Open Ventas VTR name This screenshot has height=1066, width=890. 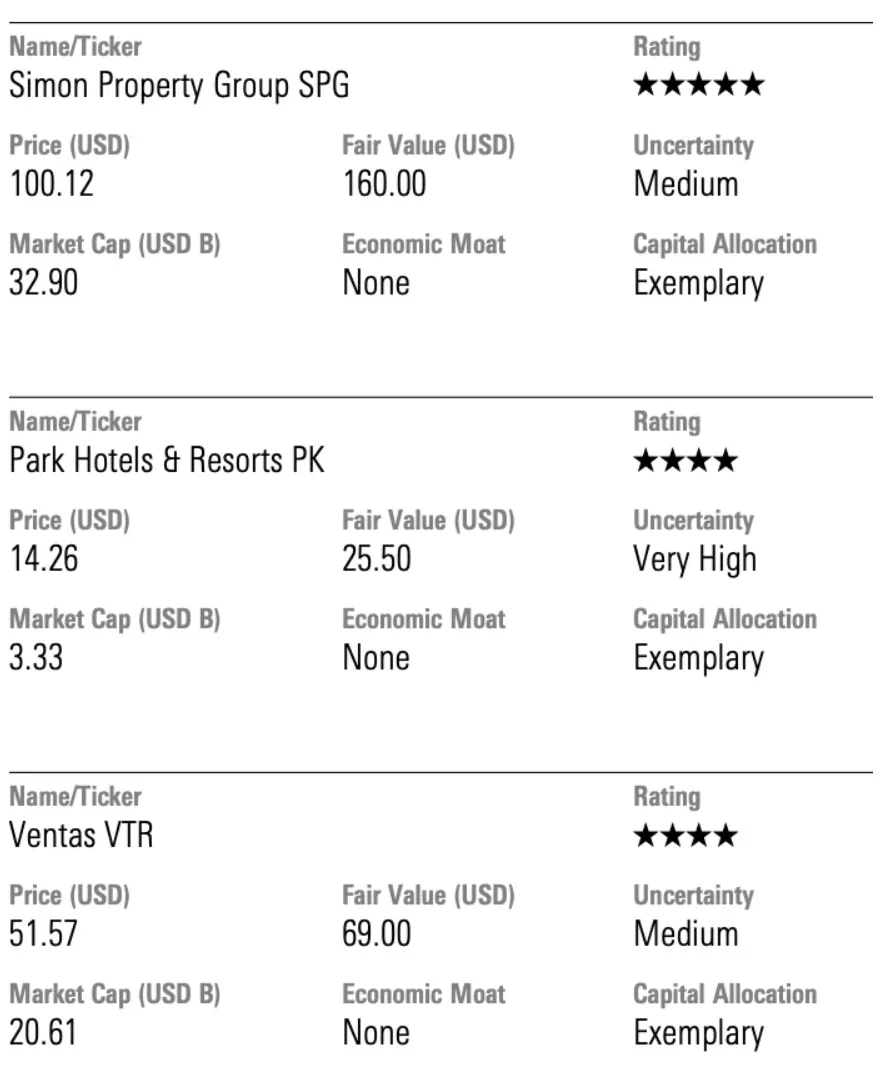tap(81, 835)
